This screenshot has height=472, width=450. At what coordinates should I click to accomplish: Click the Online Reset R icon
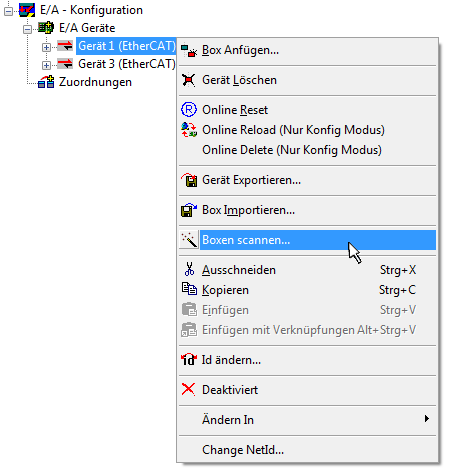point(189,110)
